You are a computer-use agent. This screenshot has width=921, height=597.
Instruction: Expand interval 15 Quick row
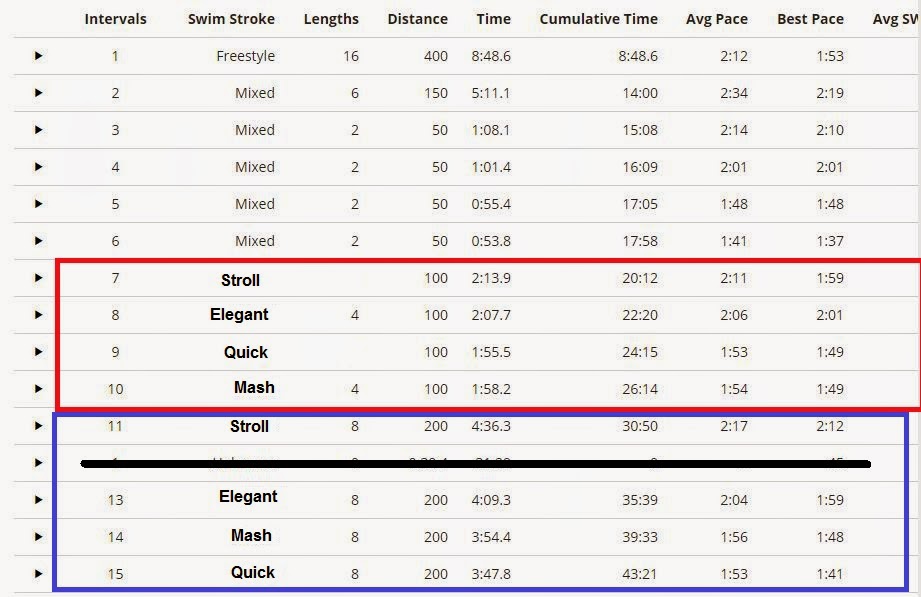(38, 574)
